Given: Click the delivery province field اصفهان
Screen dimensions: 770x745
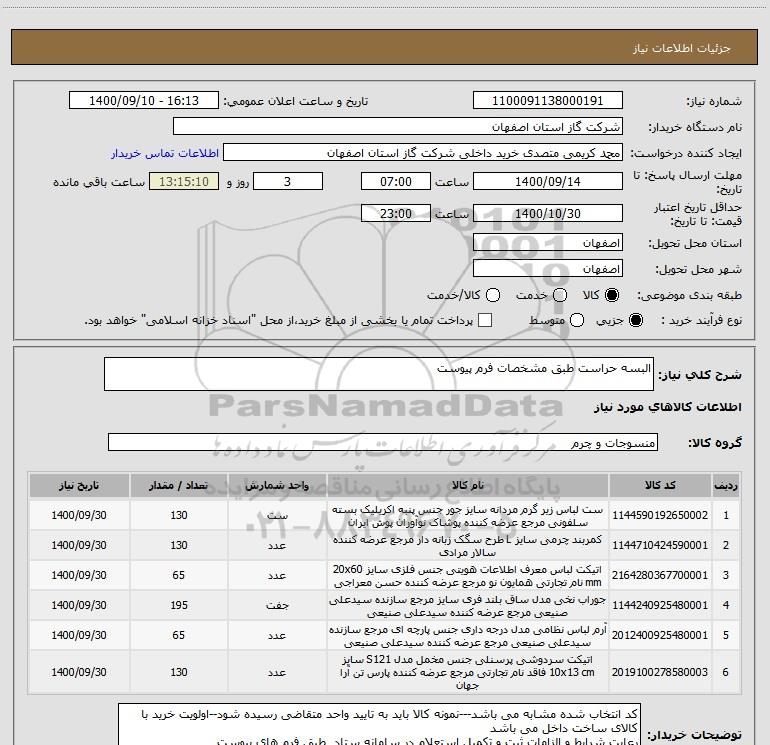Looking at the screenshot, I should (x=548, y=243).
